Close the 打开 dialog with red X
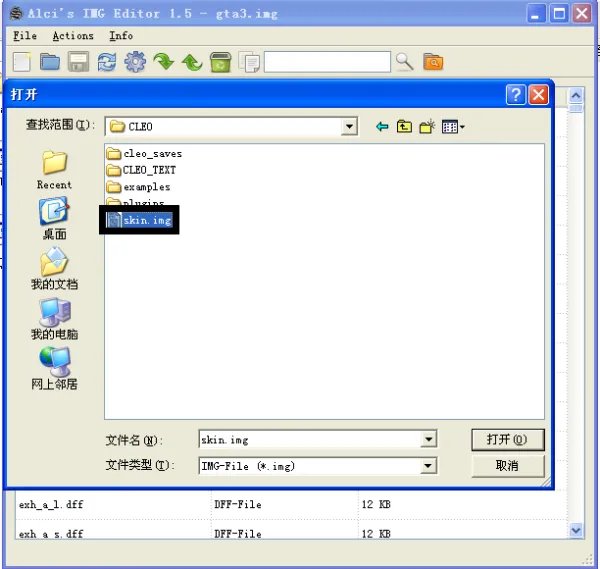This screenshot has width=600, height=569. pyautogui.click(x=538, y=95)
